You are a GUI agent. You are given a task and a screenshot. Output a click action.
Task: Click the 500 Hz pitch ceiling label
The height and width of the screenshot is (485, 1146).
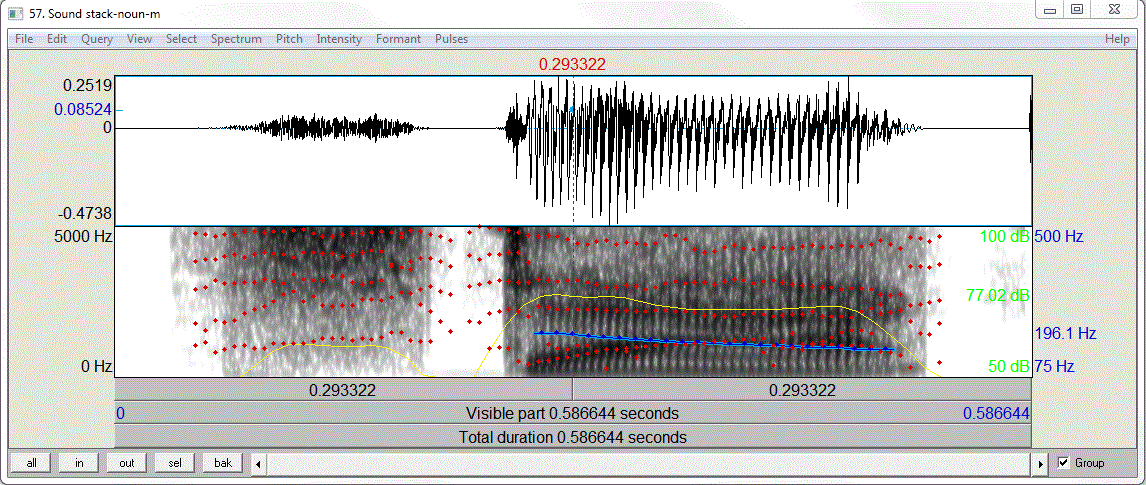1060,236
